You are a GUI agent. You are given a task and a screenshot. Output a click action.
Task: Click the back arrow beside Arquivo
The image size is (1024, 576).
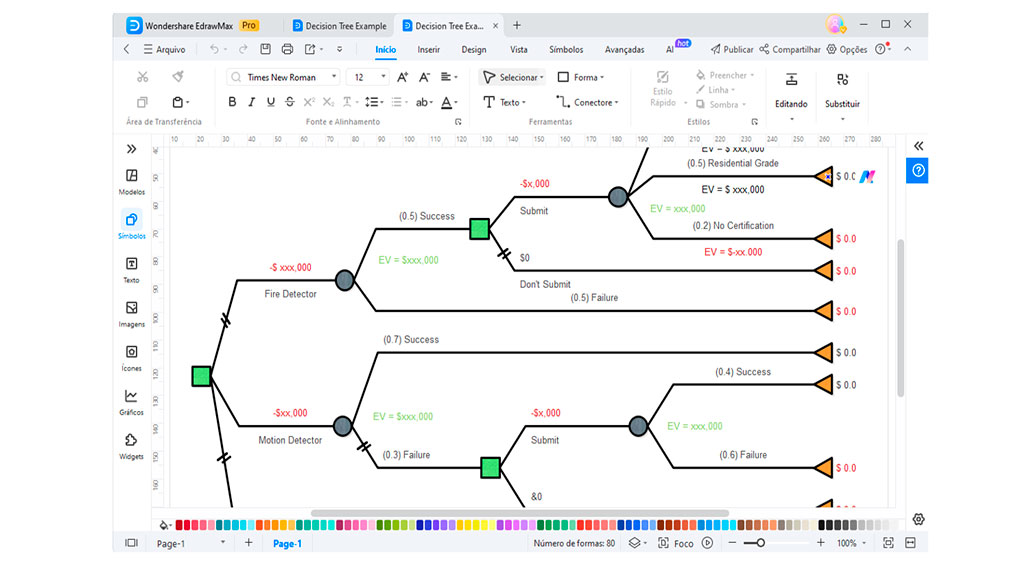tap(127, 49)
